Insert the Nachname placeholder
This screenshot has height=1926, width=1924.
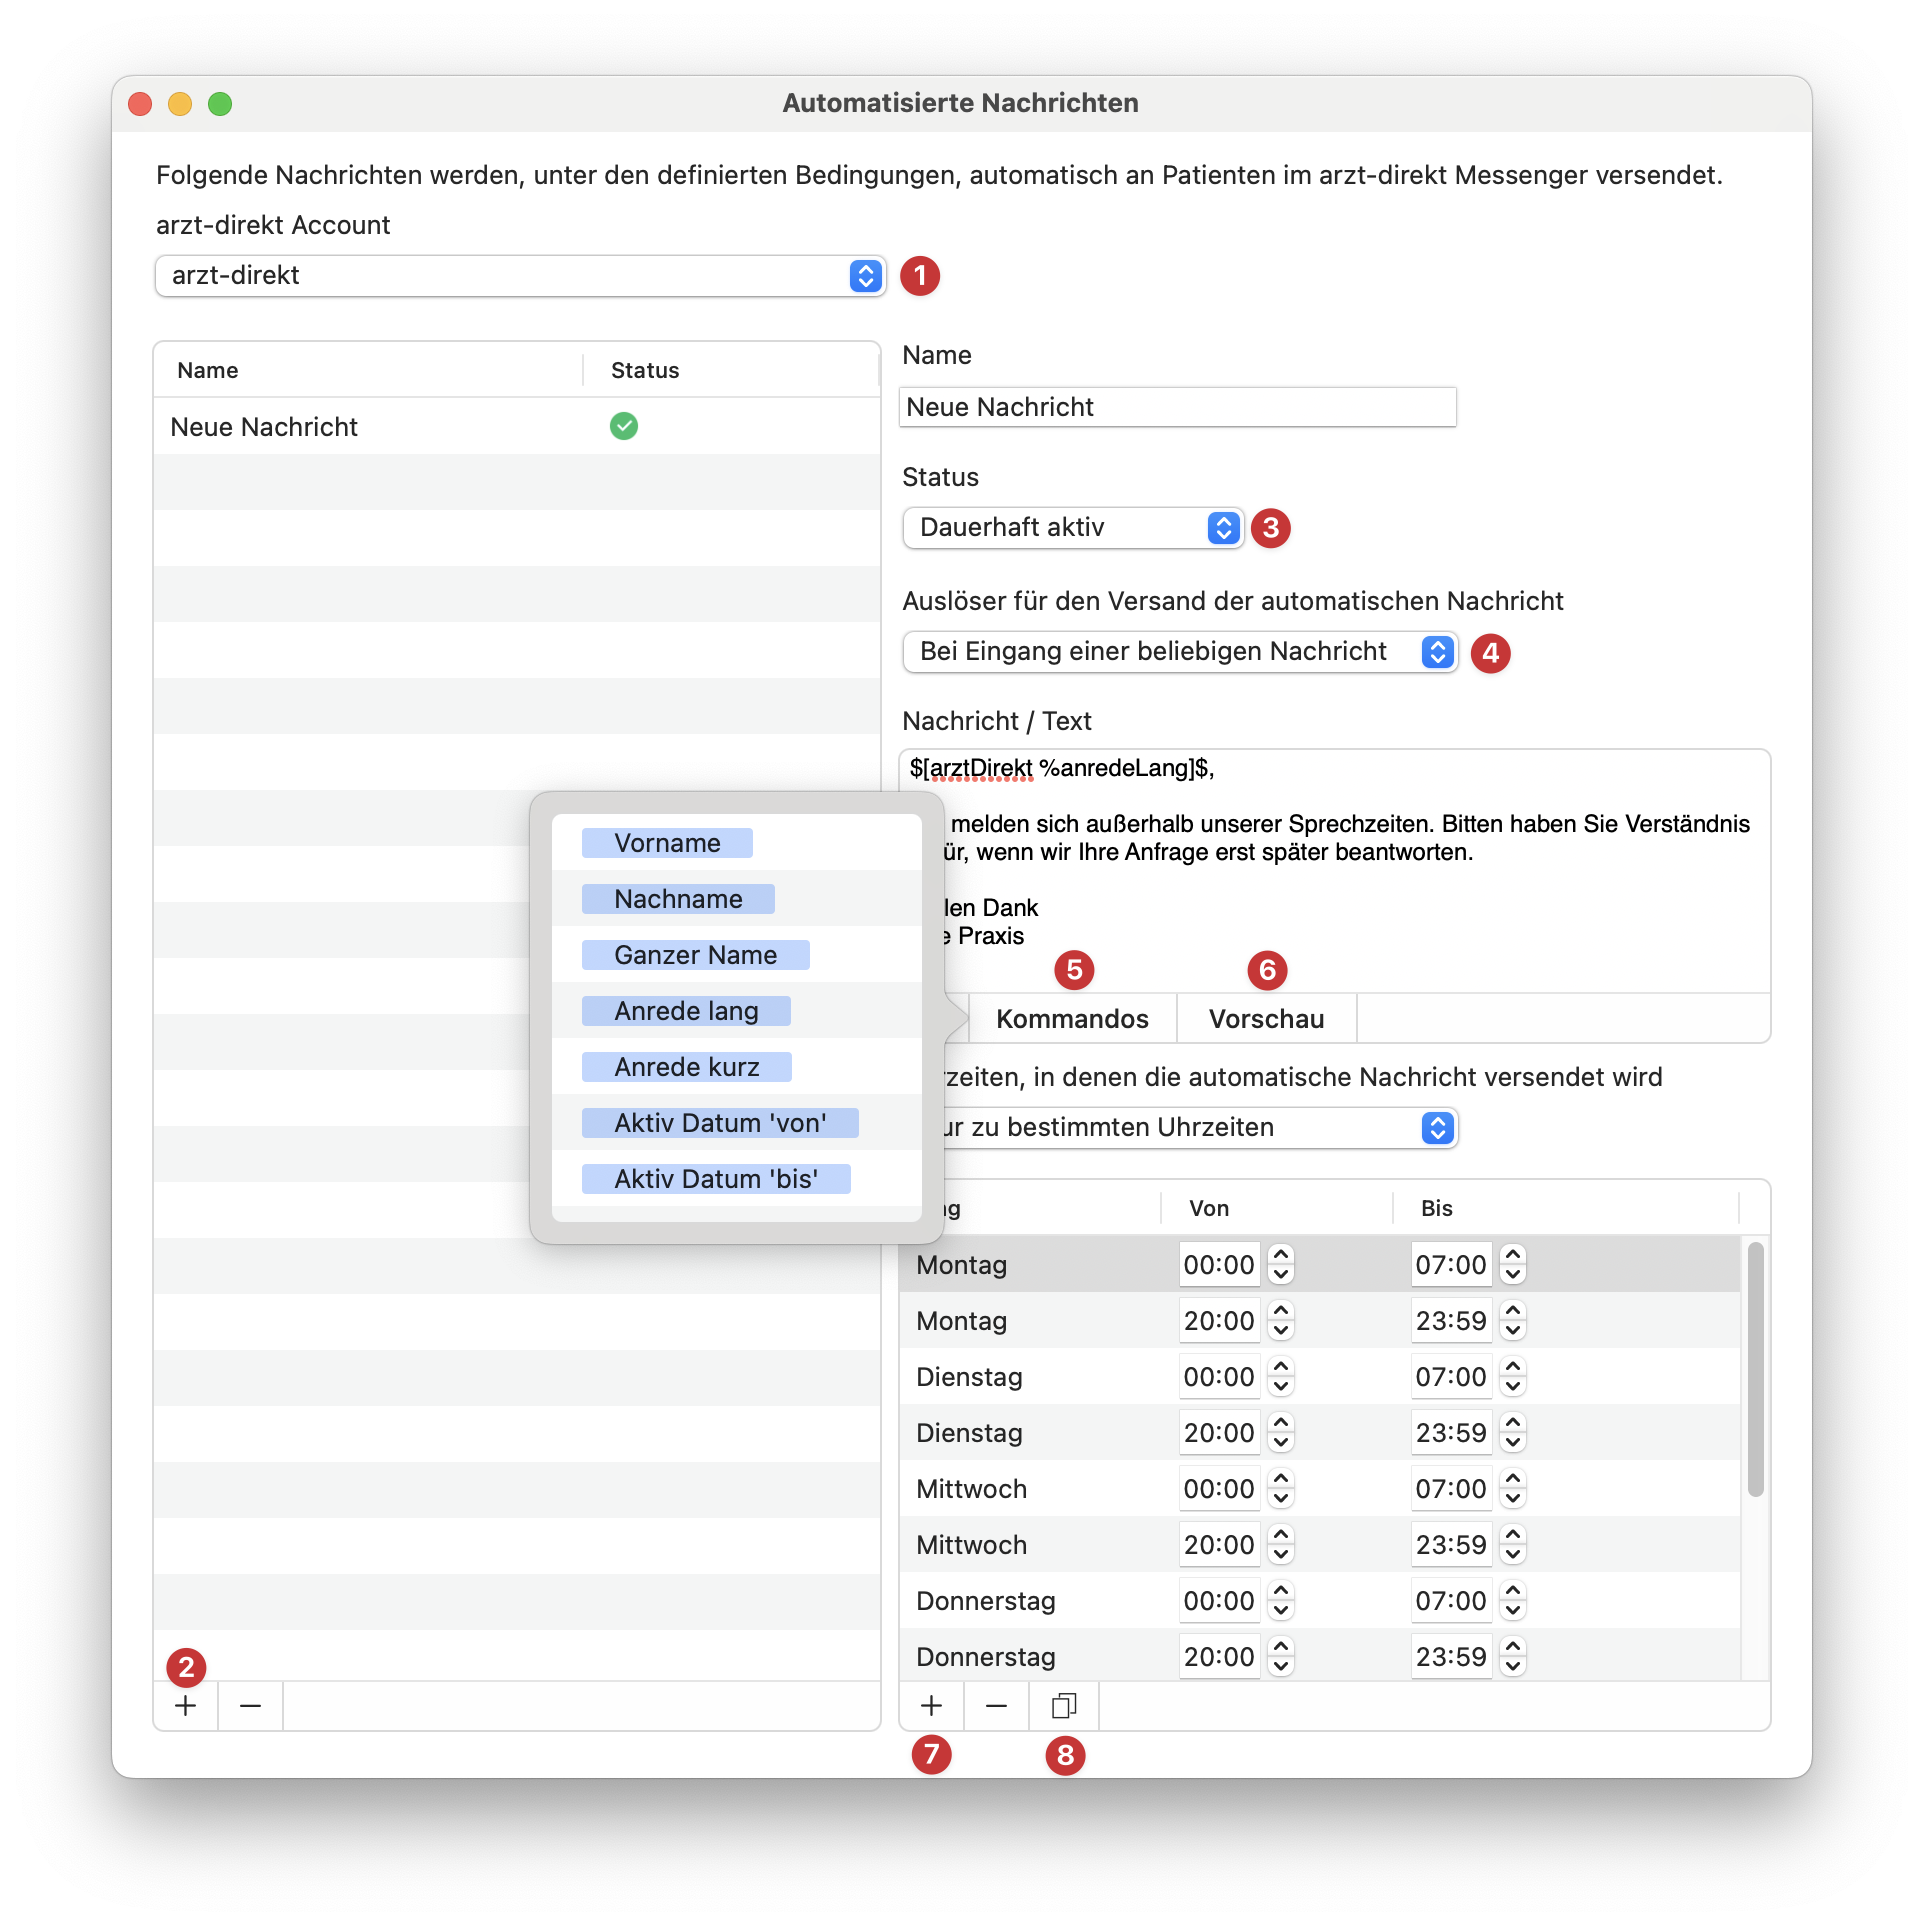coord(678,899)
